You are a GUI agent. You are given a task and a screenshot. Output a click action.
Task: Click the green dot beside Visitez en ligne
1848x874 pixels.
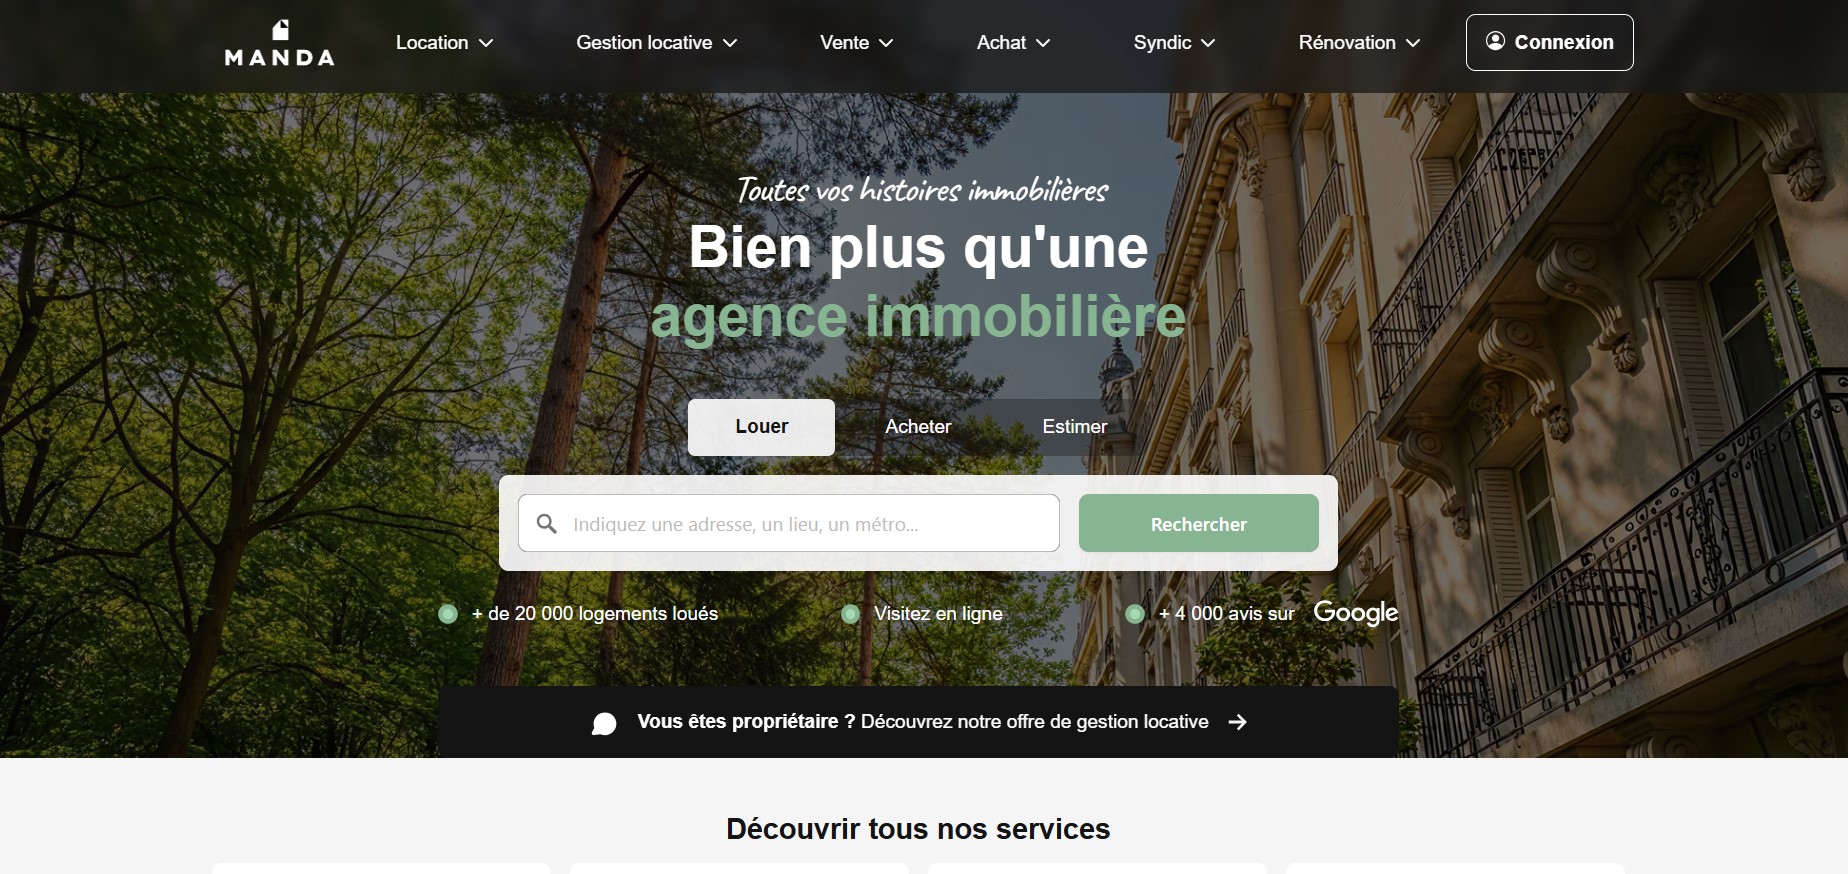[x=850, y=614]
